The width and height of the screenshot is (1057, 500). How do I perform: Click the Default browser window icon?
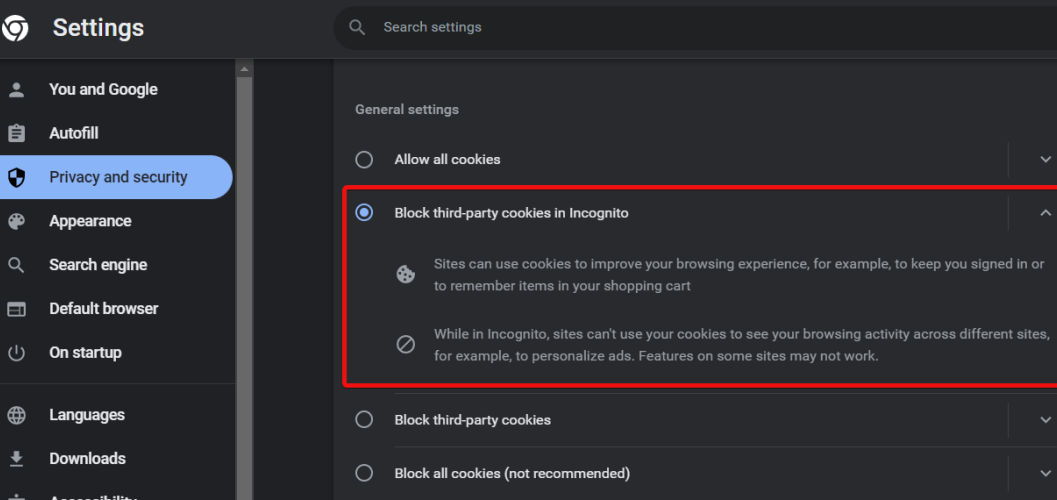pyautogui.click(x=16, y=309)
